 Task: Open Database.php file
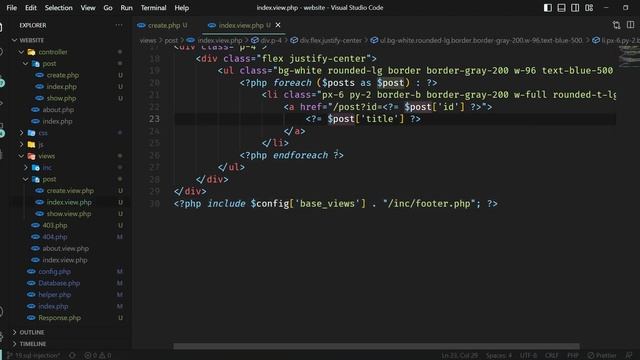click(x=59, y=283)
